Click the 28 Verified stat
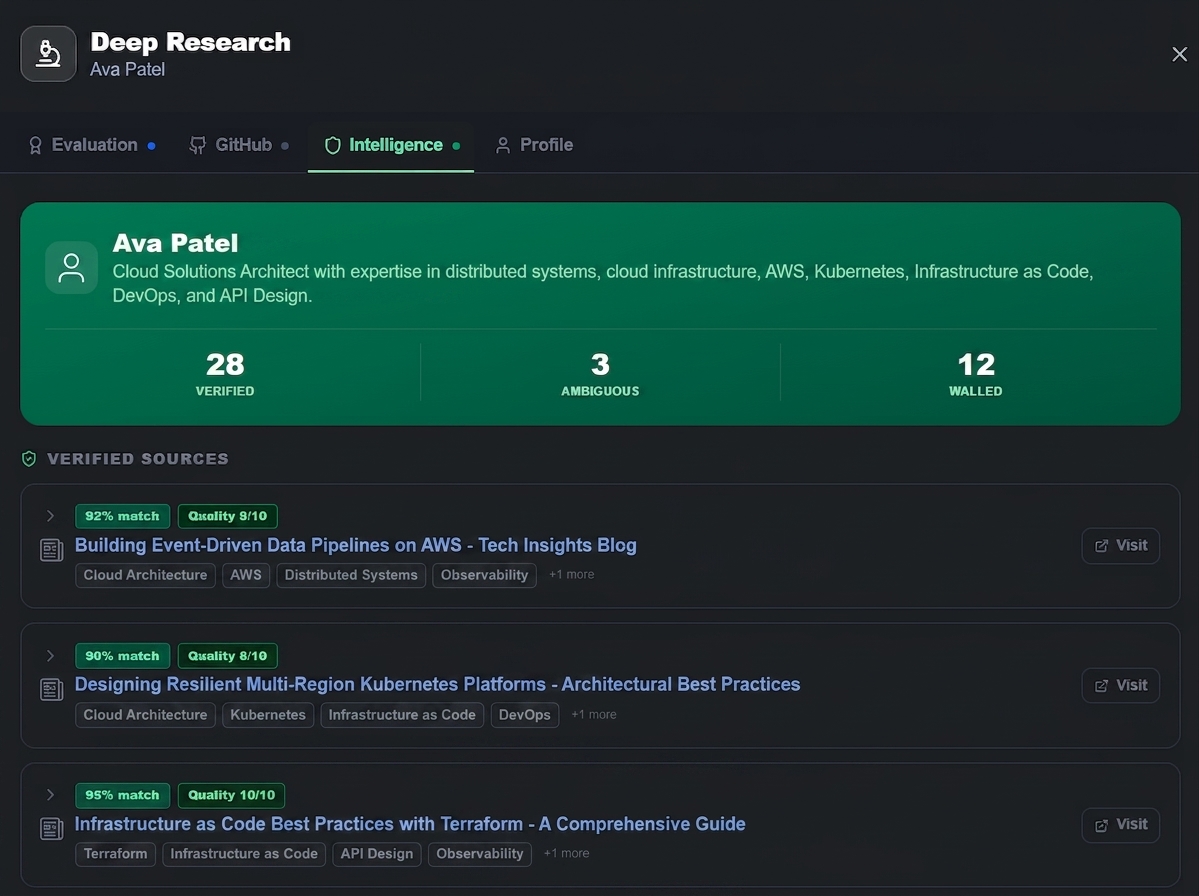 point(225,373)
